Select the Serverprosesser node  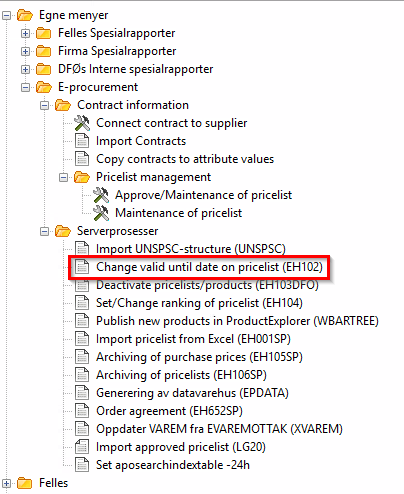(117, 231)
